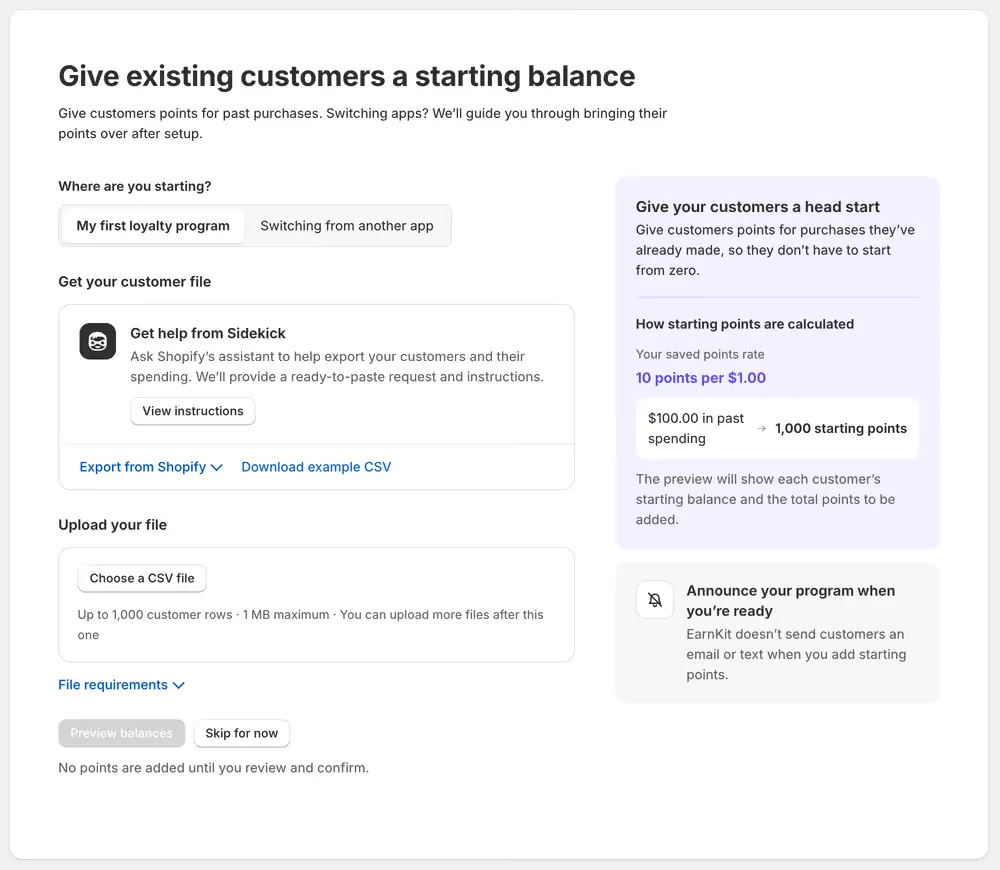This screenshot has width=1000, height=870.
Task: Choose a CSV file to upload
Action: tap(142, 578)
